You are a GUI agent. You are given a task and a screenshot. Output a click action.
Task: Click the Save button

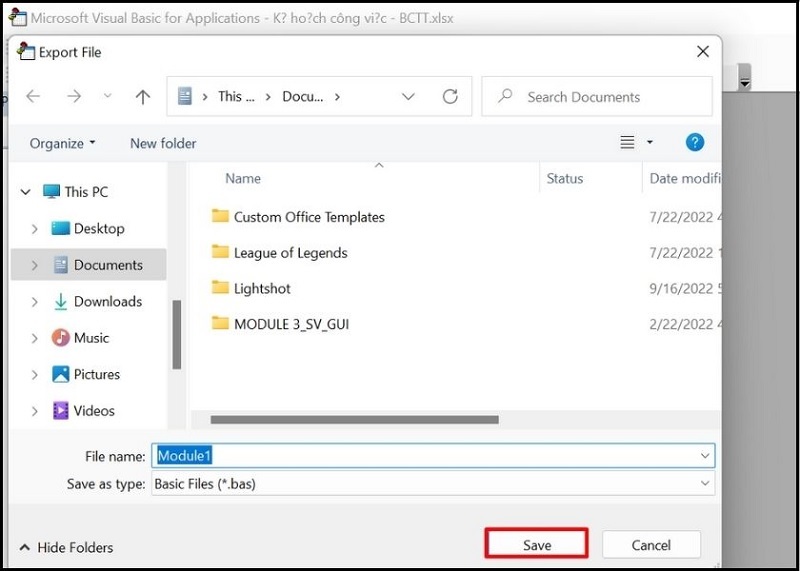536,545
